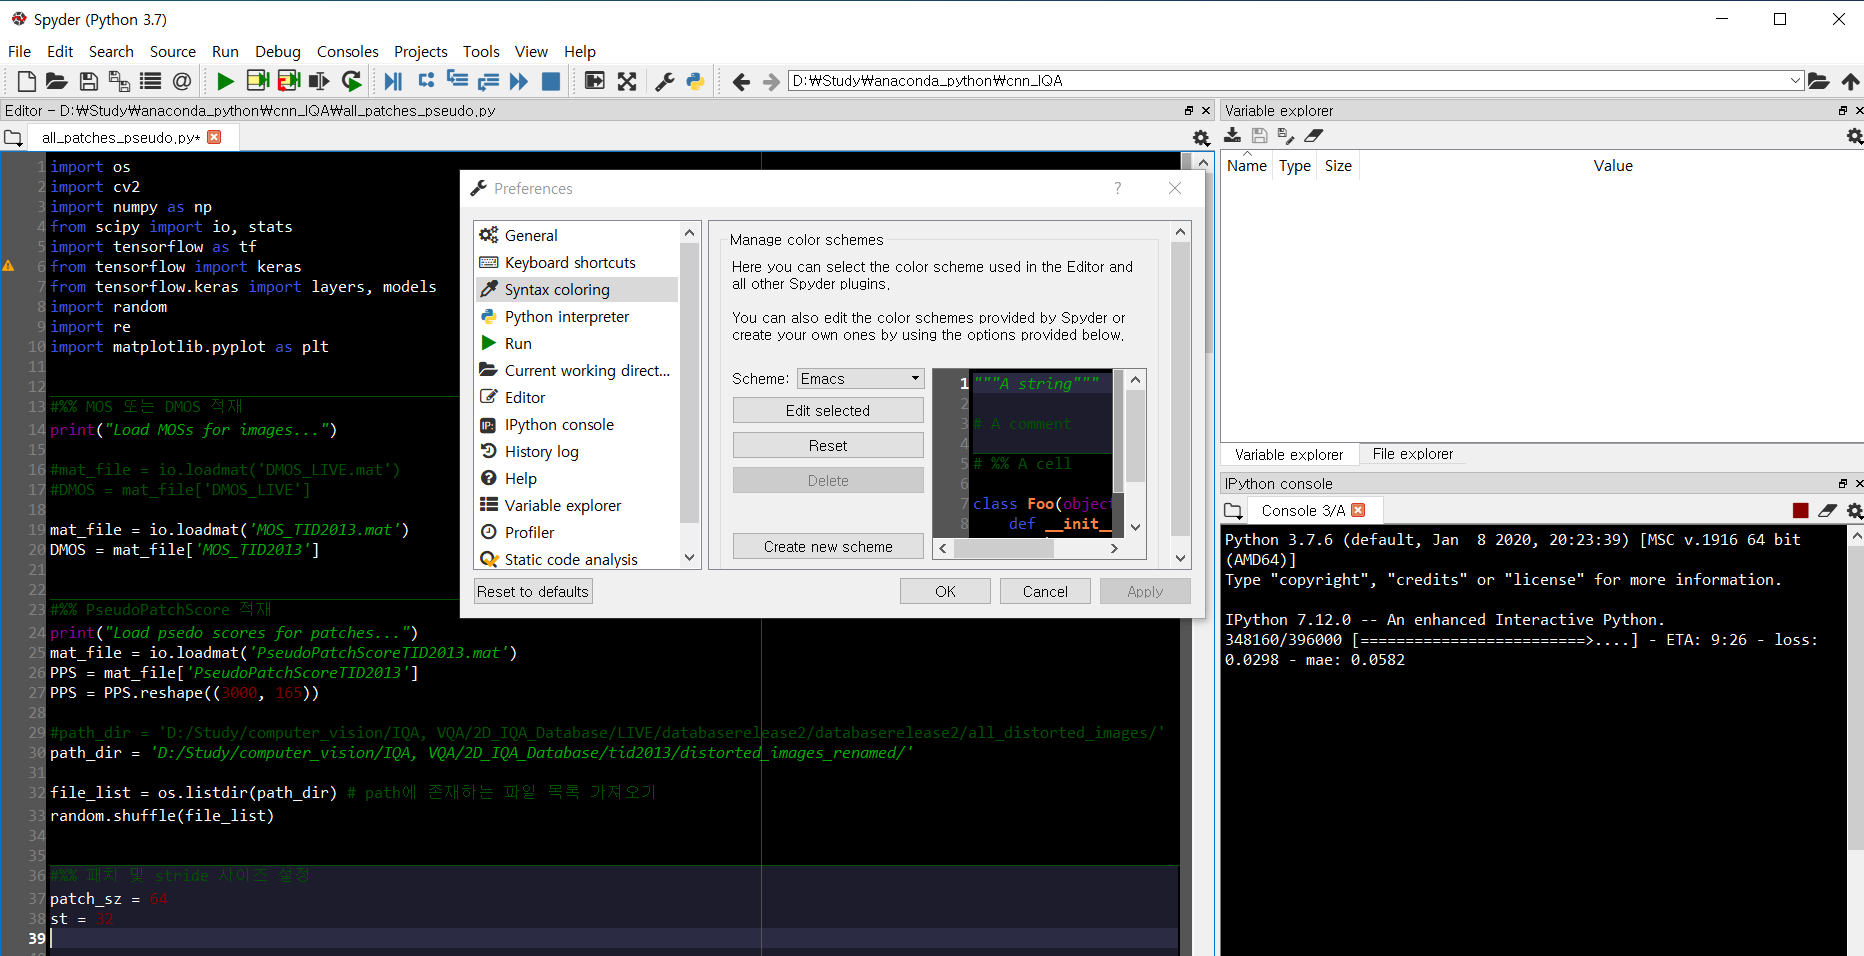The image size is (1864, 956).
Task: Click the forward arrow directory icon
Action: (771, 81)
